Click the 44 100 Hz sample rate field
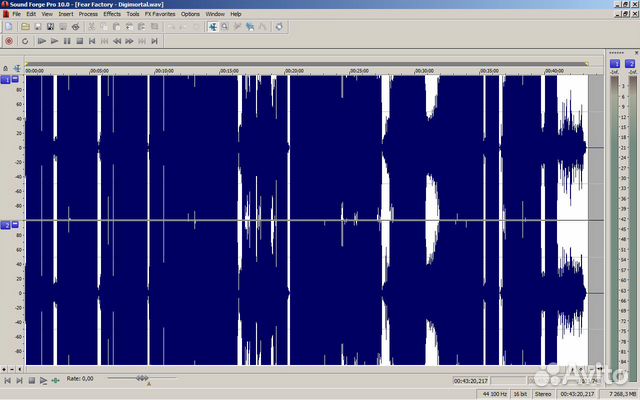 (x=495, y=395)
